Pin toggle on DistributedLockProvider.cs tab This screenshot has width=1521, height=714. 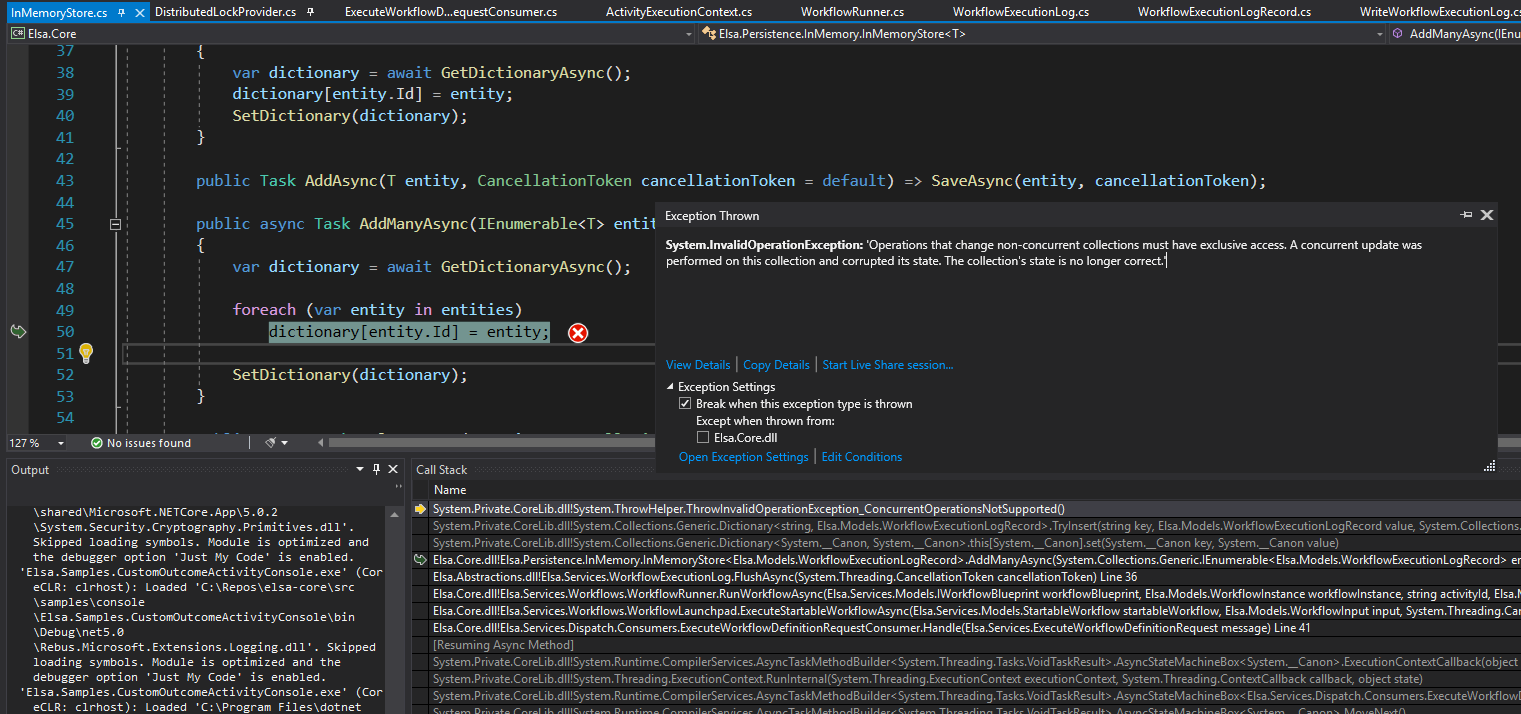pyautogui.click(x=311, y=12)
